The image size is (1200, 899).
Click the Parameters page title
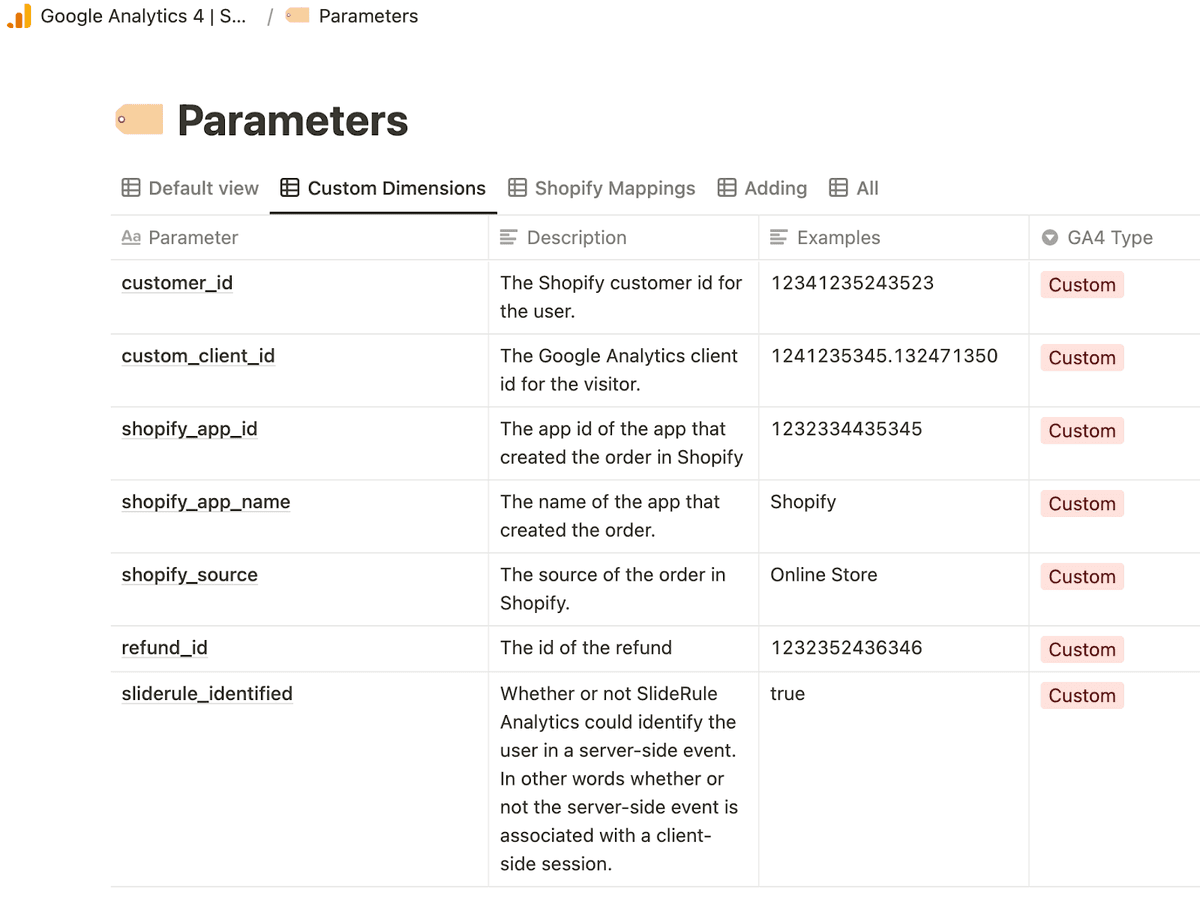[293, 121]
